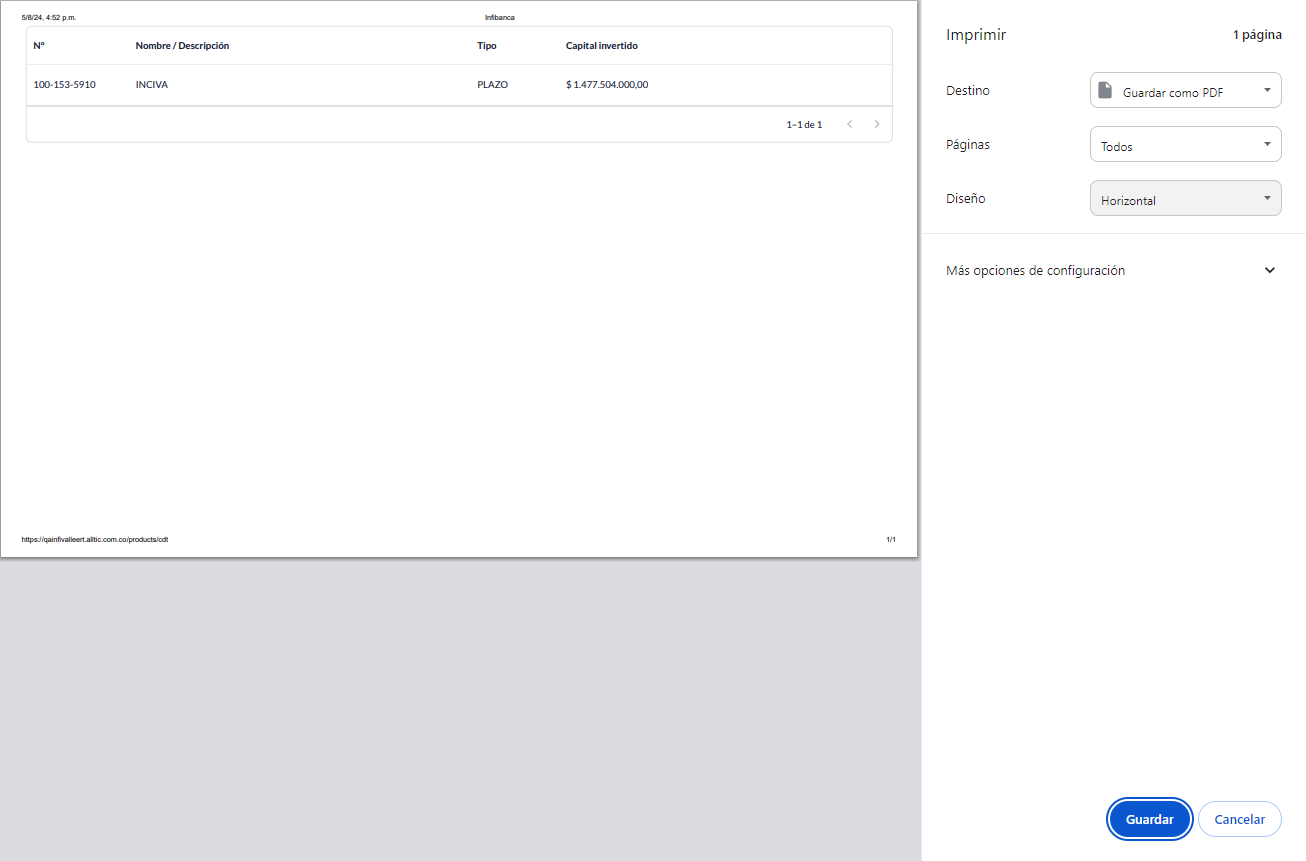Viewport: 1306px width, 861px height.
Task: Click the 1–1 de 1 pagination text
Action: pyautogui.click(x=804, y=125)
